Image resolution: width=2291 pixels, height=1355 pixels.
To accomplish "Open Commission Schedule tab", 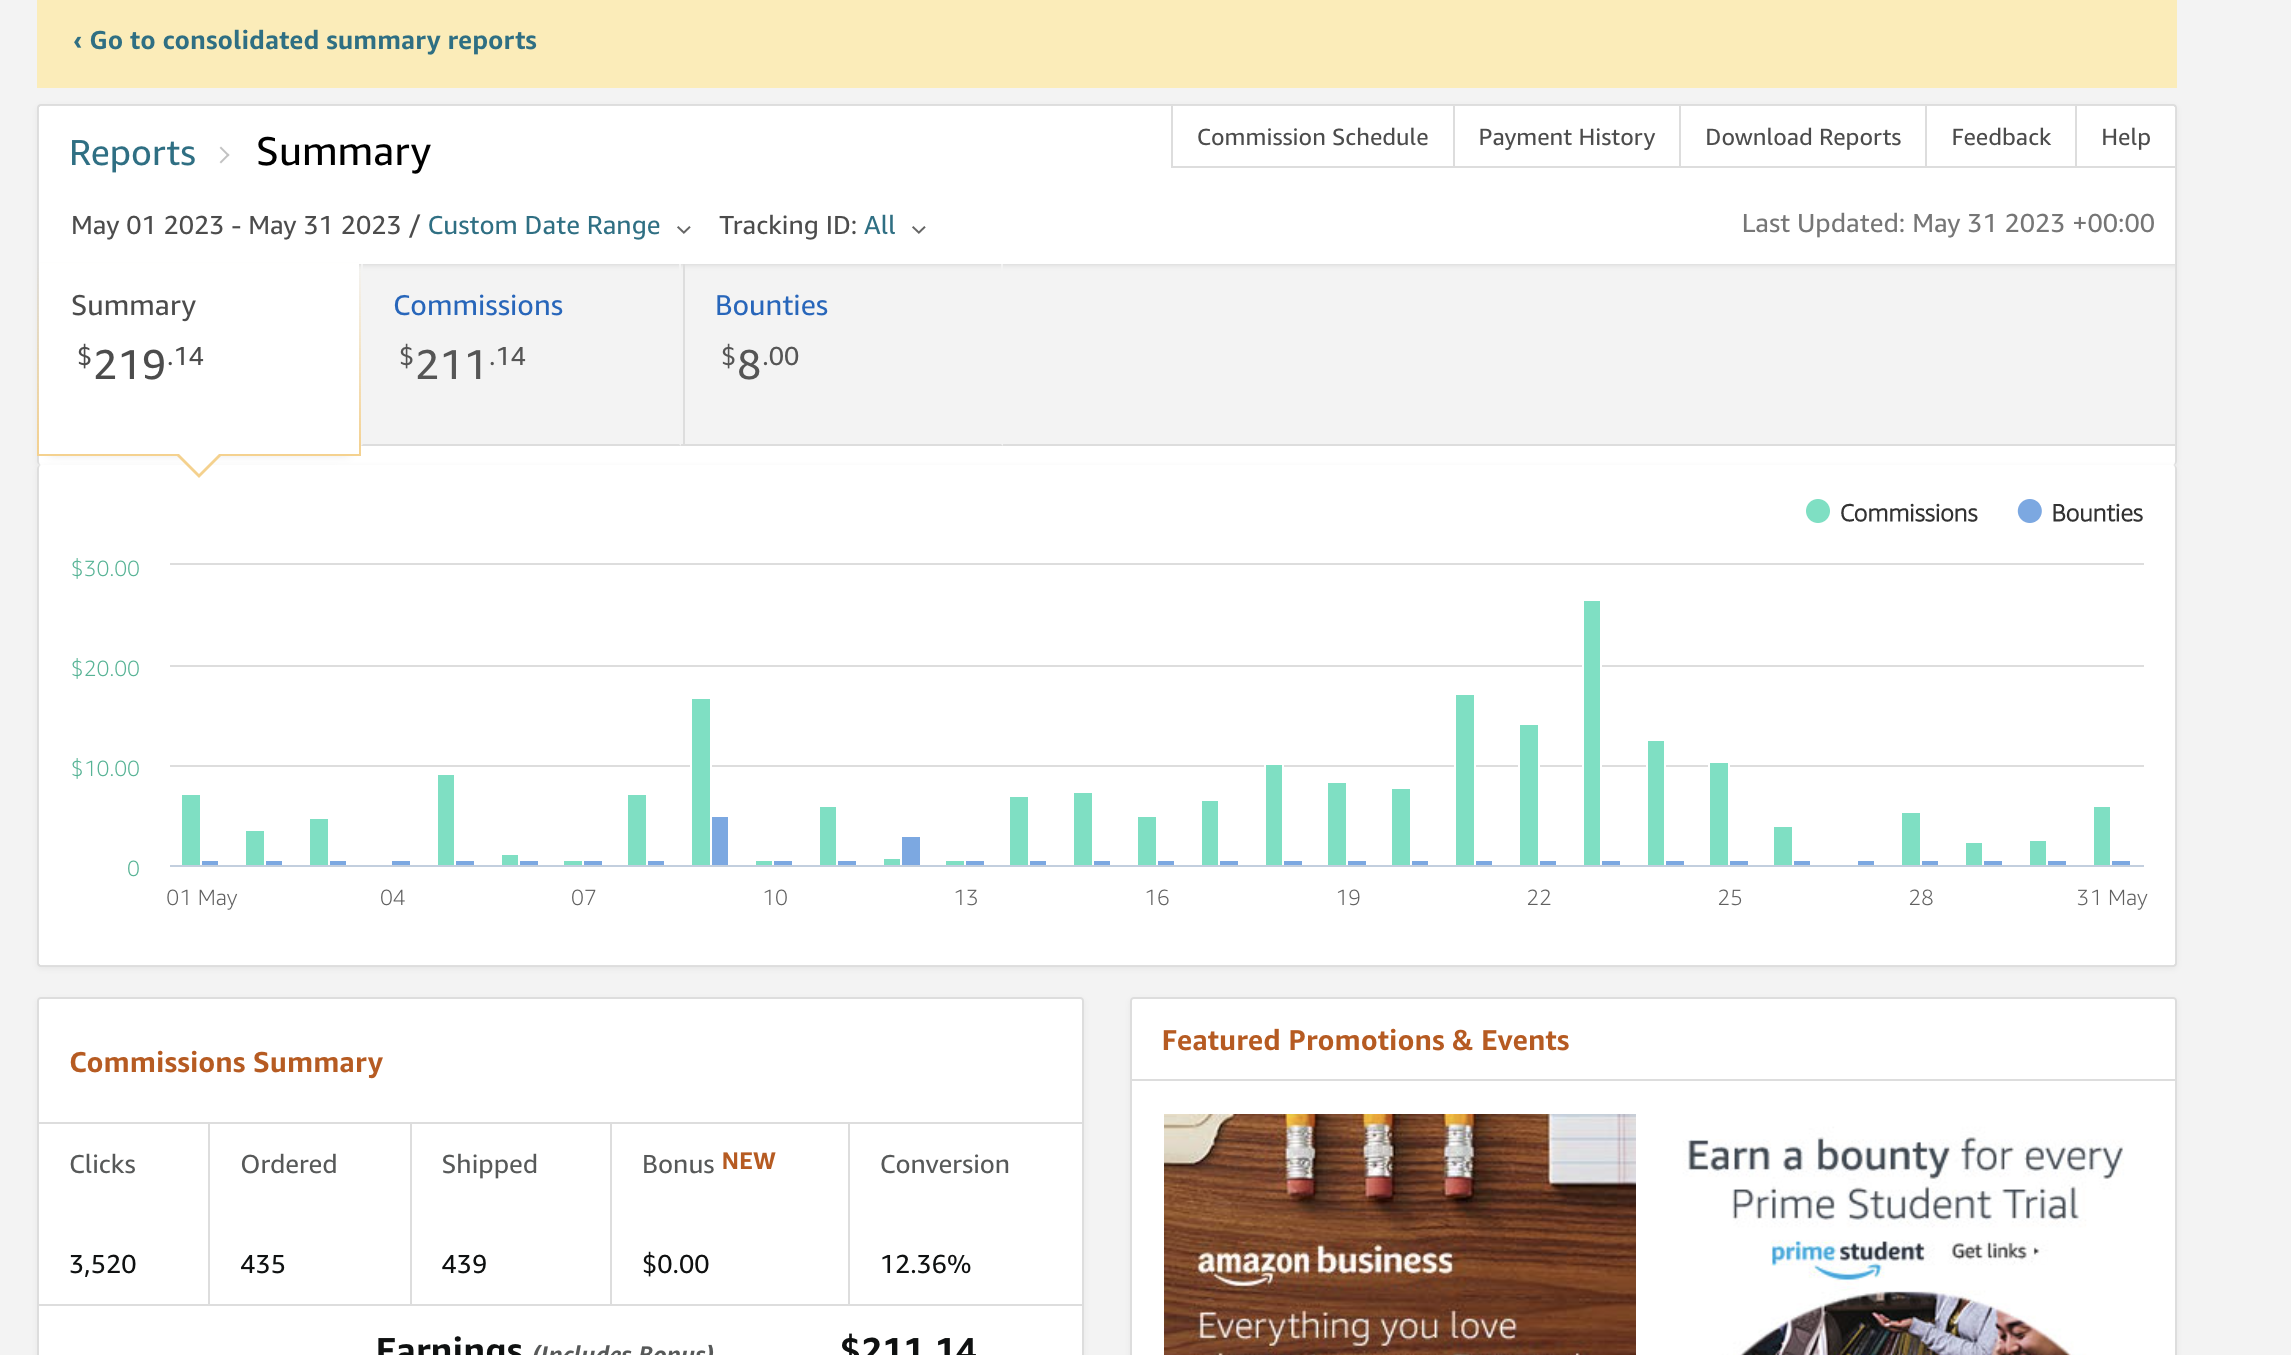I will pyautogui.click(x=1312, y=137).
